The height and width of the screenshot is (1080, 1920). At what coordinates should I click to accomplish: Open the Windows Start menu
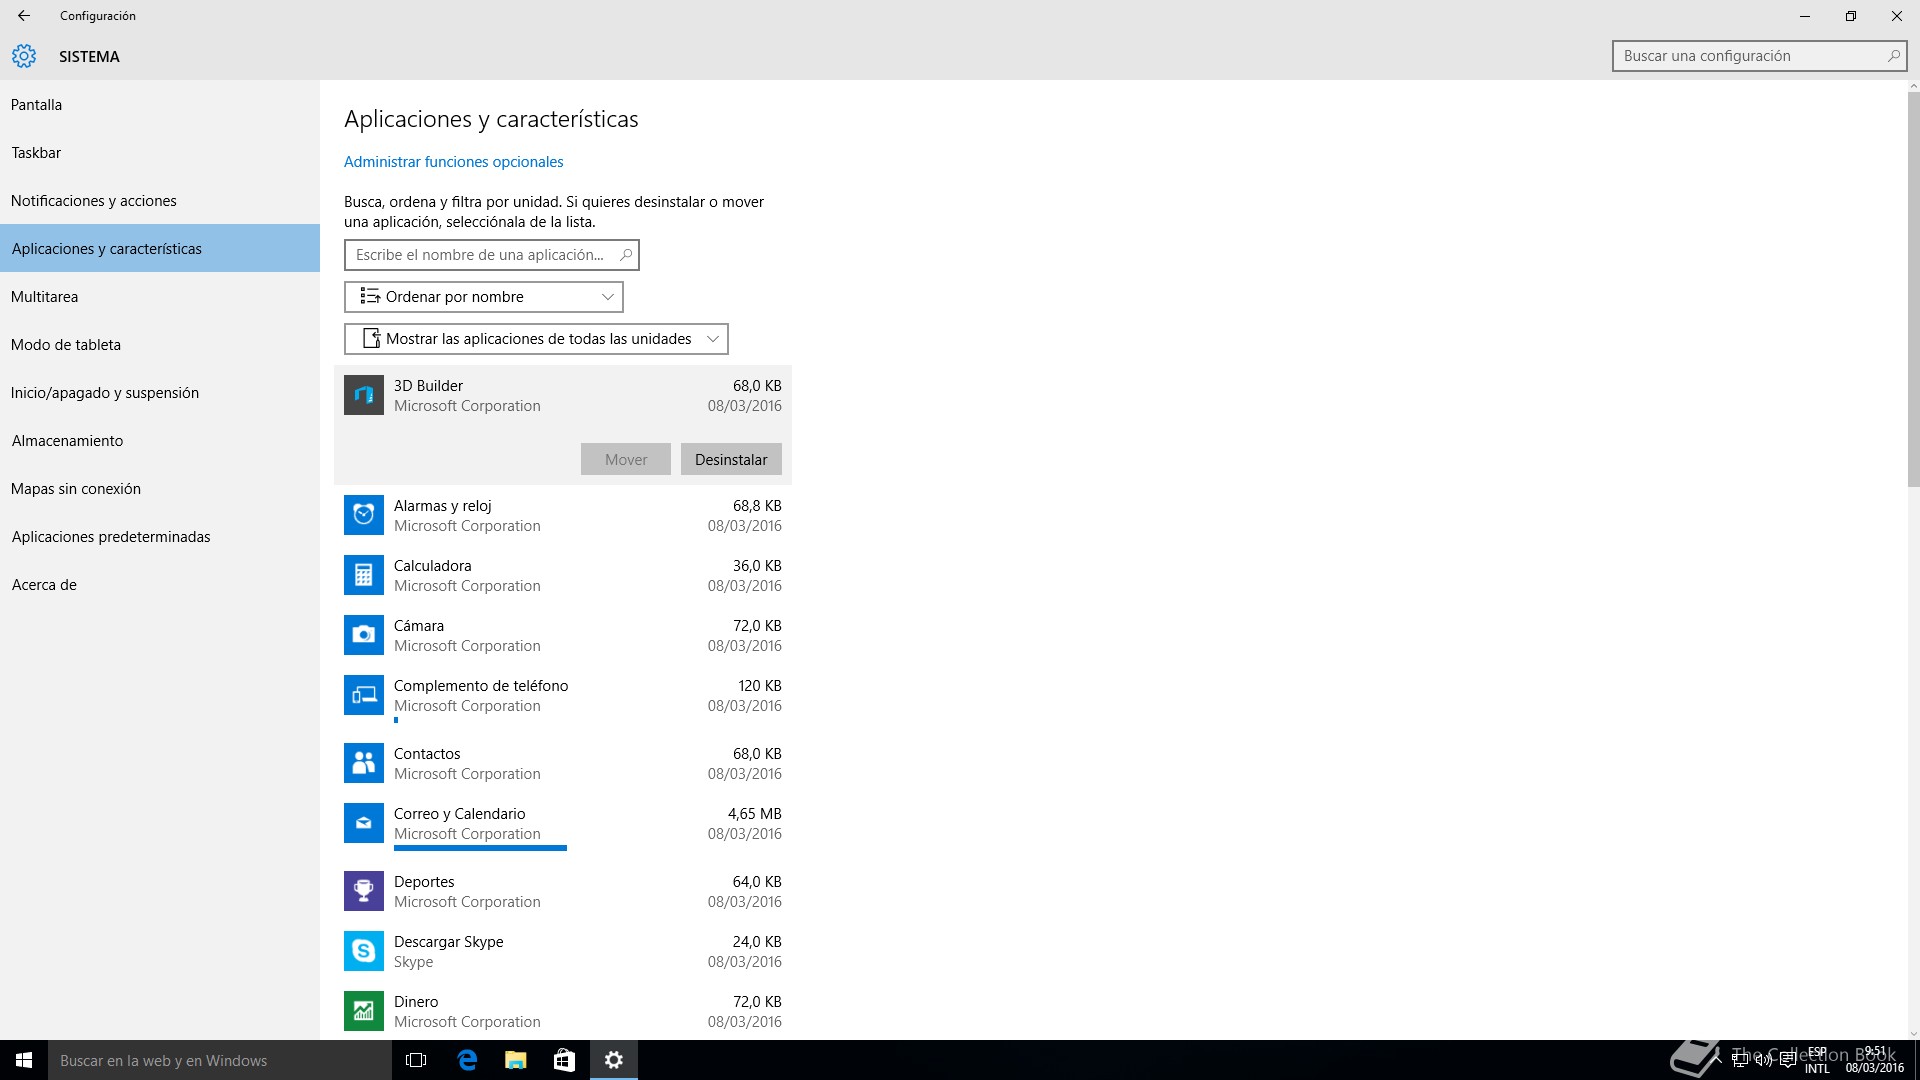pos(24,1060)
